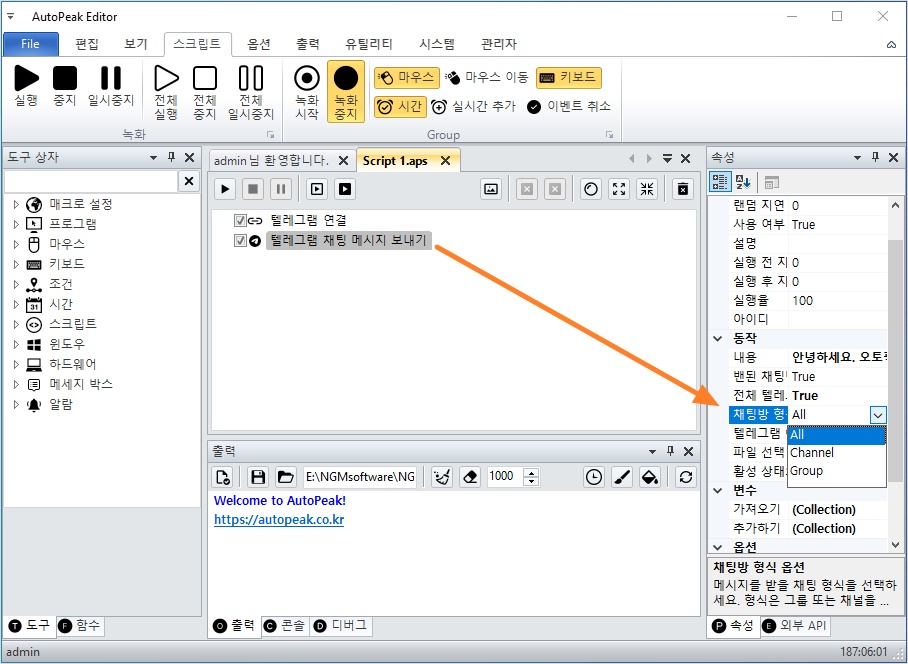Click the image capture icon in script toolbar

click(491, 189)
